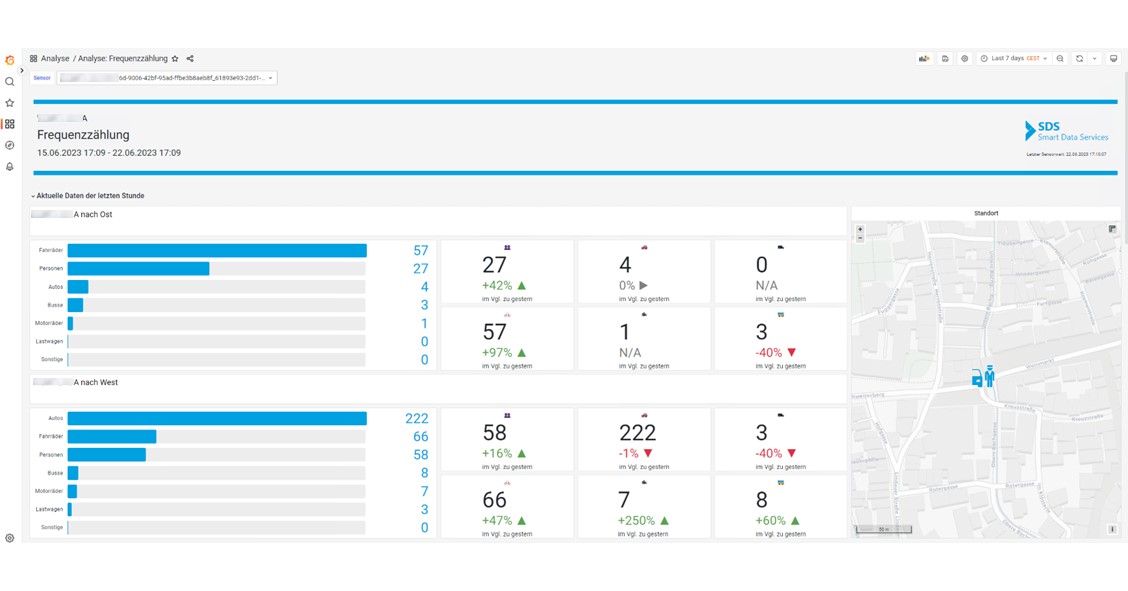The height and width of the screenshot is (591, 1128).
Task: Open search from the sidebar magnifier
Action: 10,82
